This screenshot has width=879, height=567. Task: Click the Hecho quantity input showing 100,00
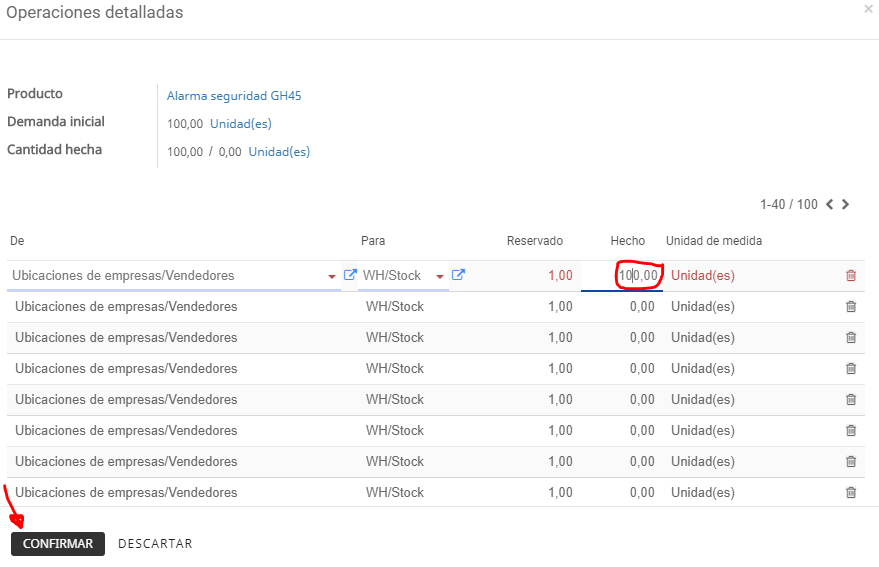coord(622,275)
